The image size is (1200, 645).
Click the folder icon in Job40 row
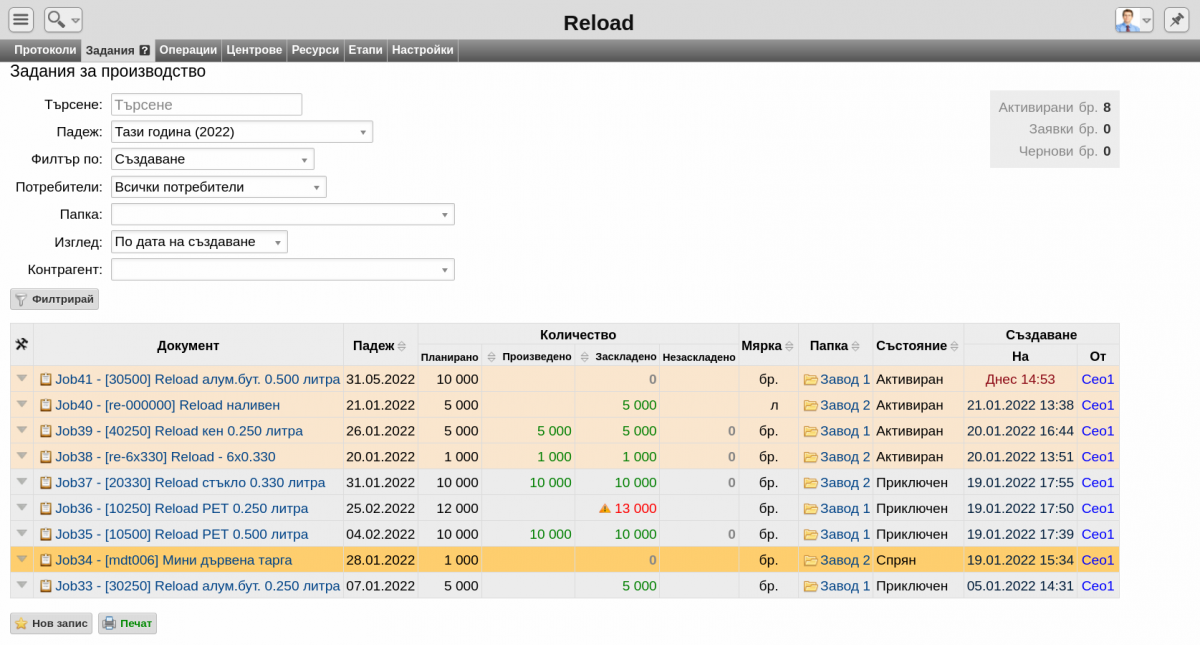click(810, 405)
